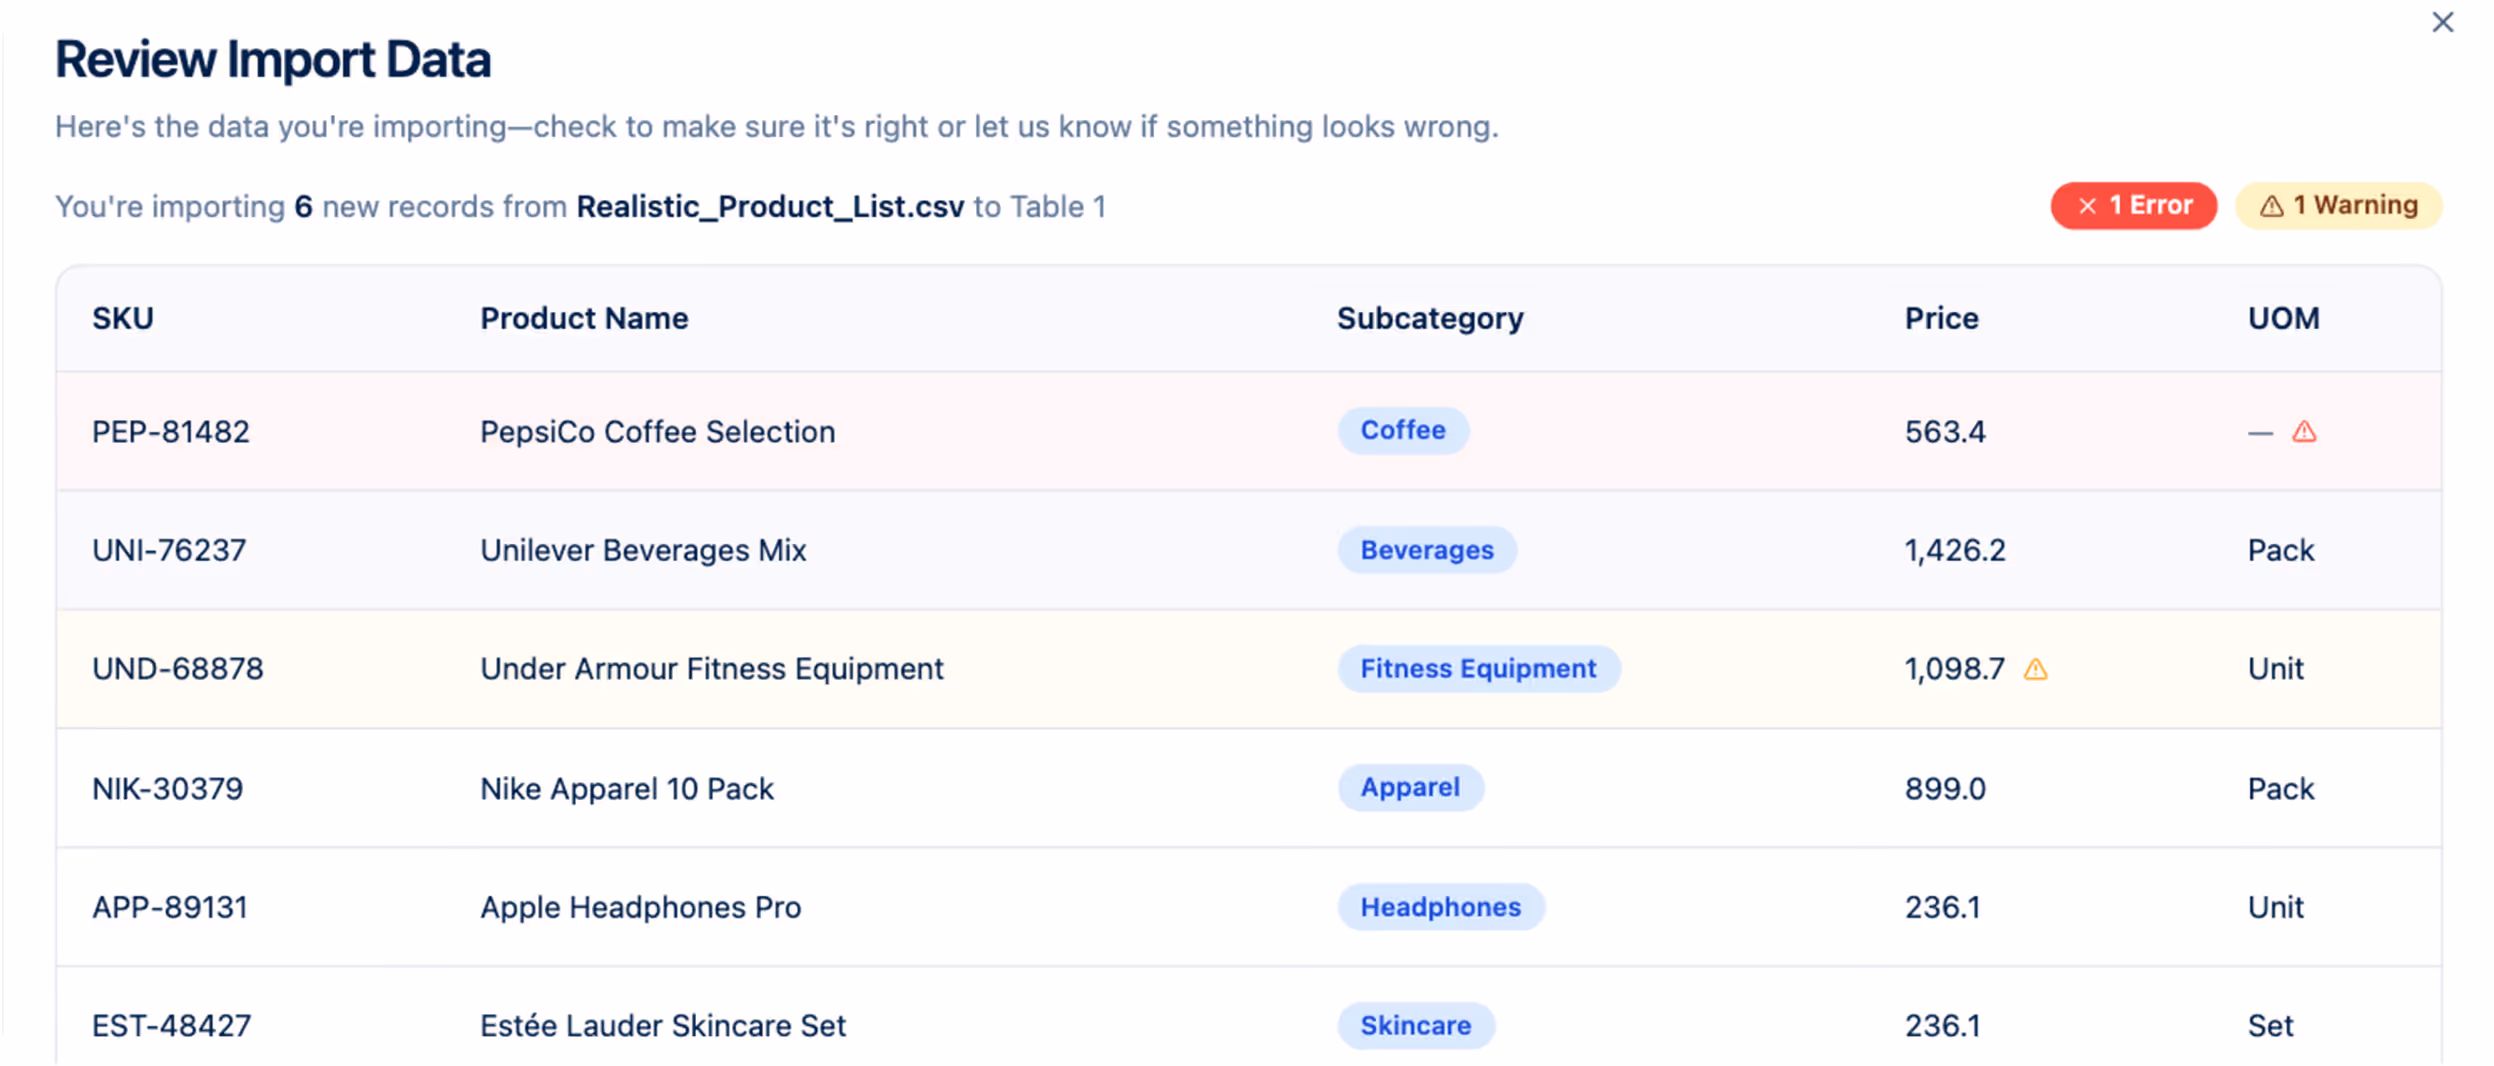Screen dimensions: 2494x1066
Task: Select the Realistic_Product_List.csv file name
Action: 771,206
